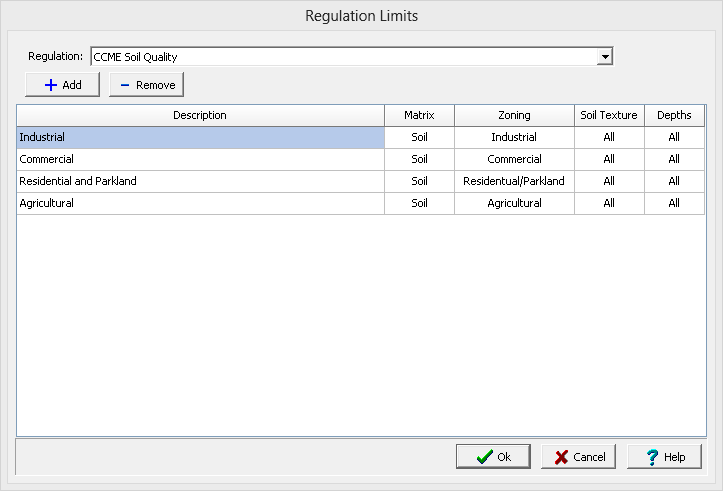The height and width of the screenshot is (491, 723).
Task: Select the Residential and Parkland row
Action: [200, 181]
